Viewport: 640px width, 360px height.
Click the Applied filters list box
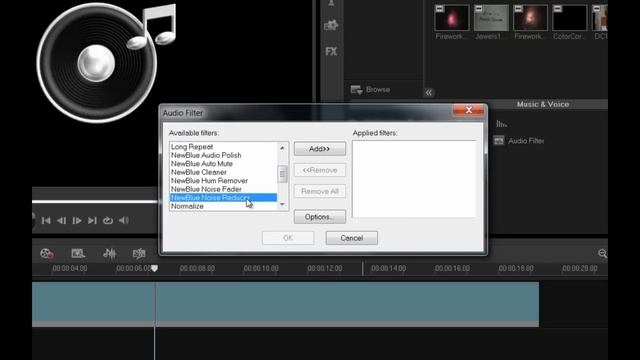point(414,179)
